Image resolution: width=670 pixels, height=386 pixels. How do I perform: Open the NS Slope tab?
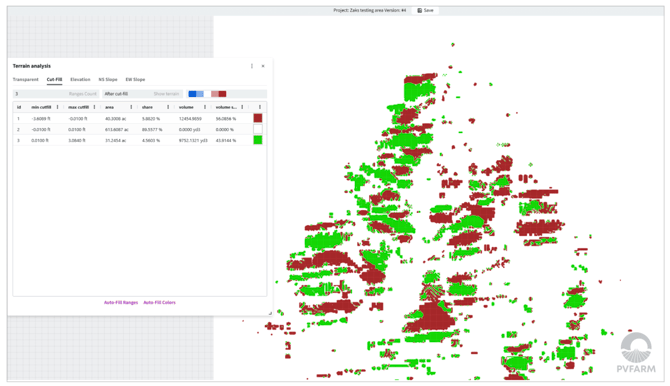pos(108,80)
